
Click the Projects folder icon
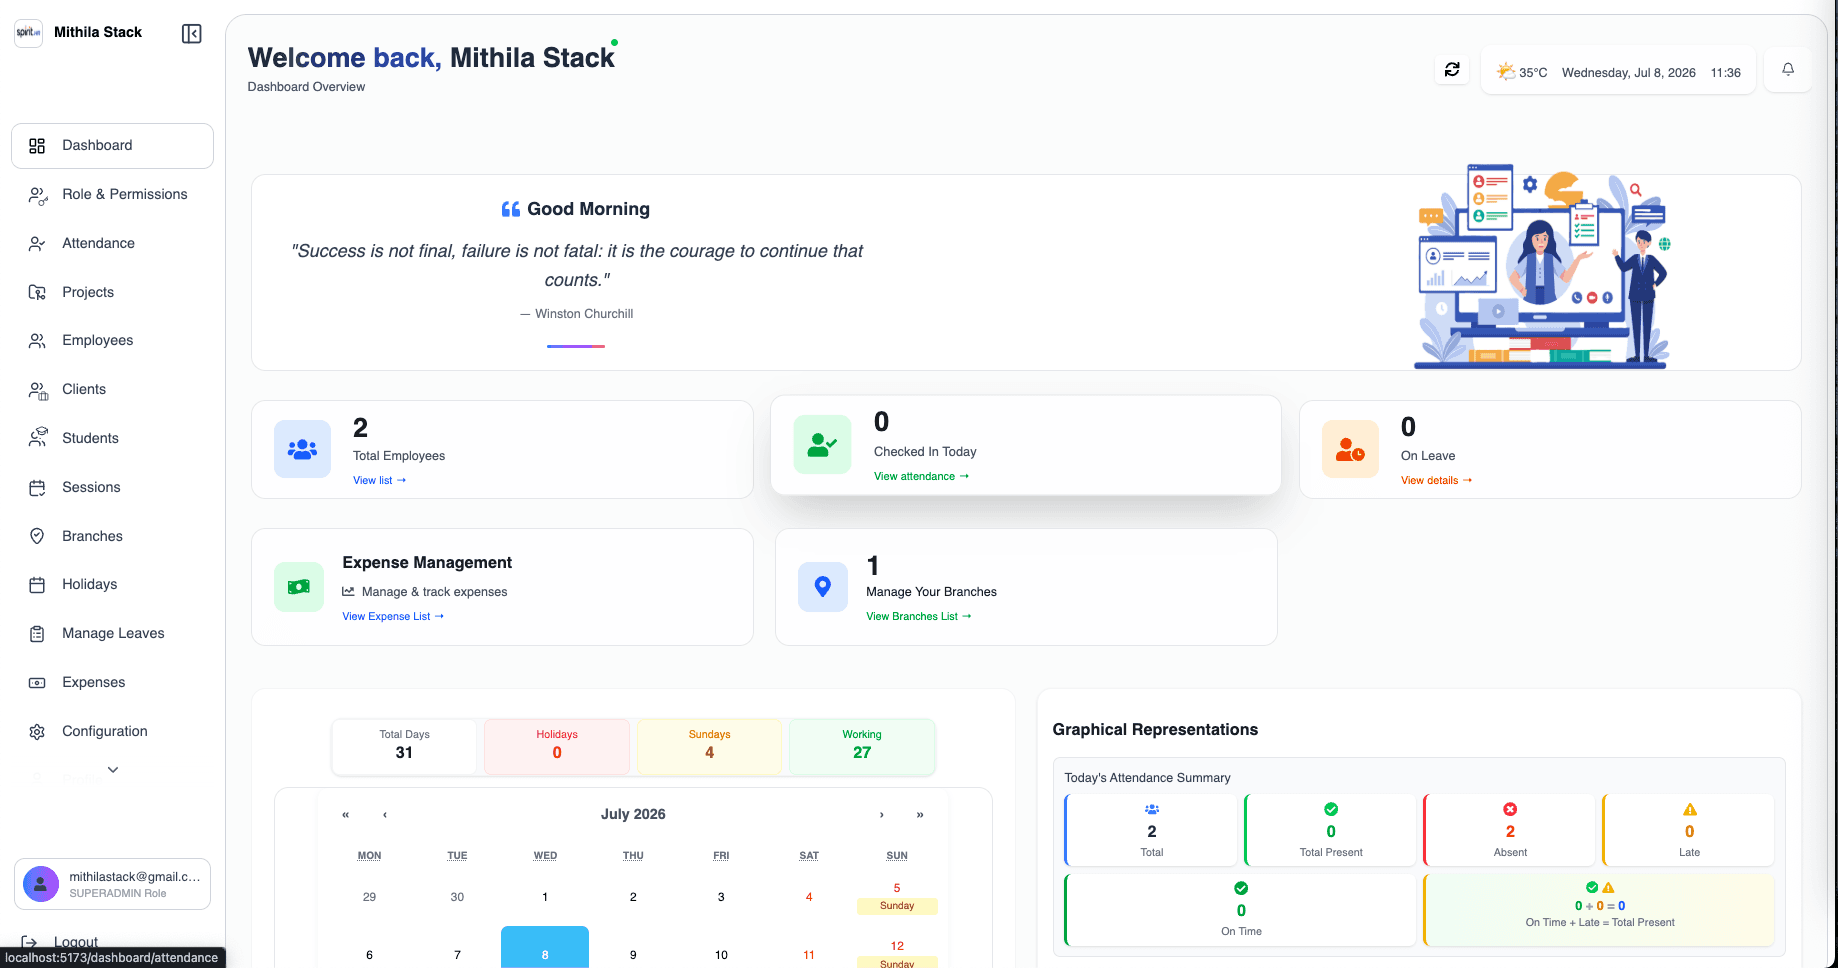coord(37,292)
